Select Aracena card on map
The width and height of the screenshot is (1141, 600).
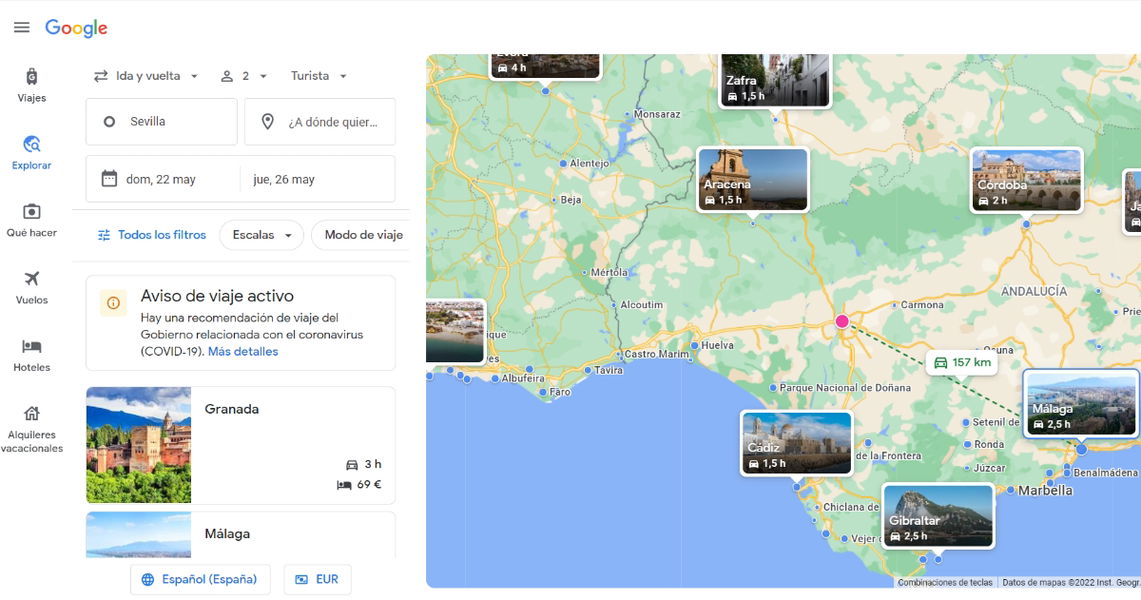pyautogui.click(x=752, y=180)
